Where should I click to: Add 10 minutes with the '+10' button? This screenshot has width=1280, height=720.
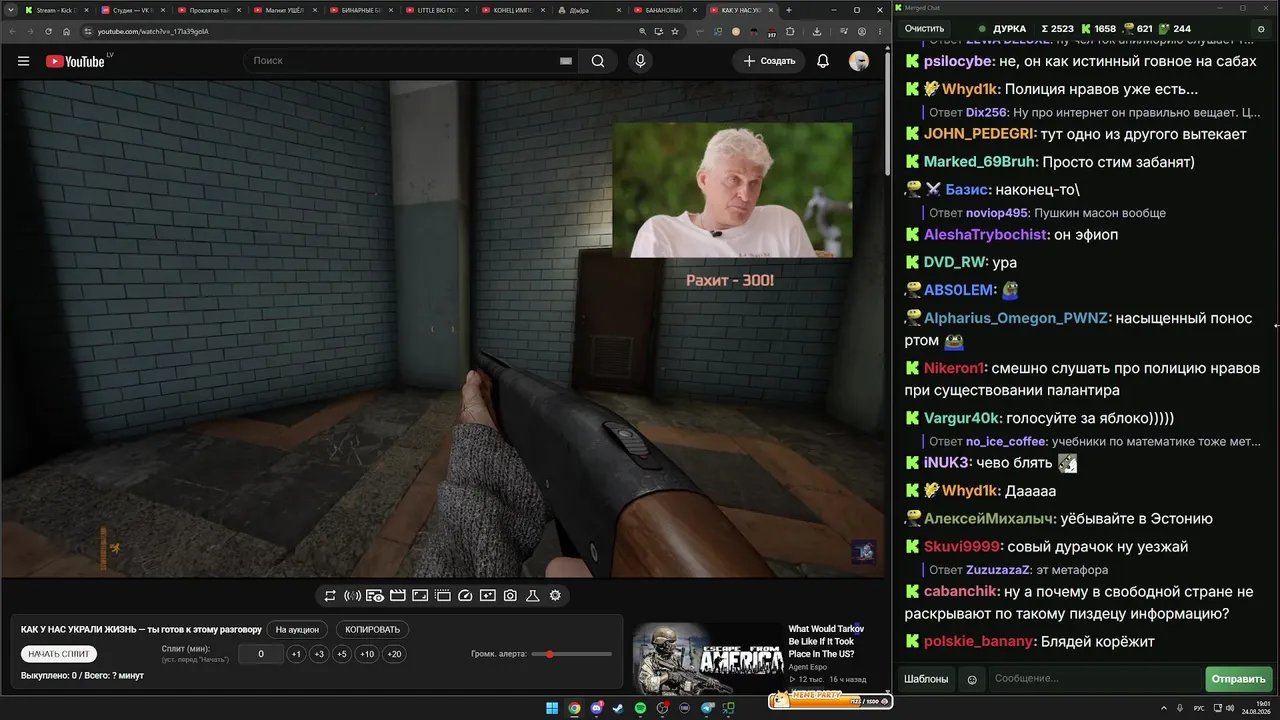pos(367,654)
